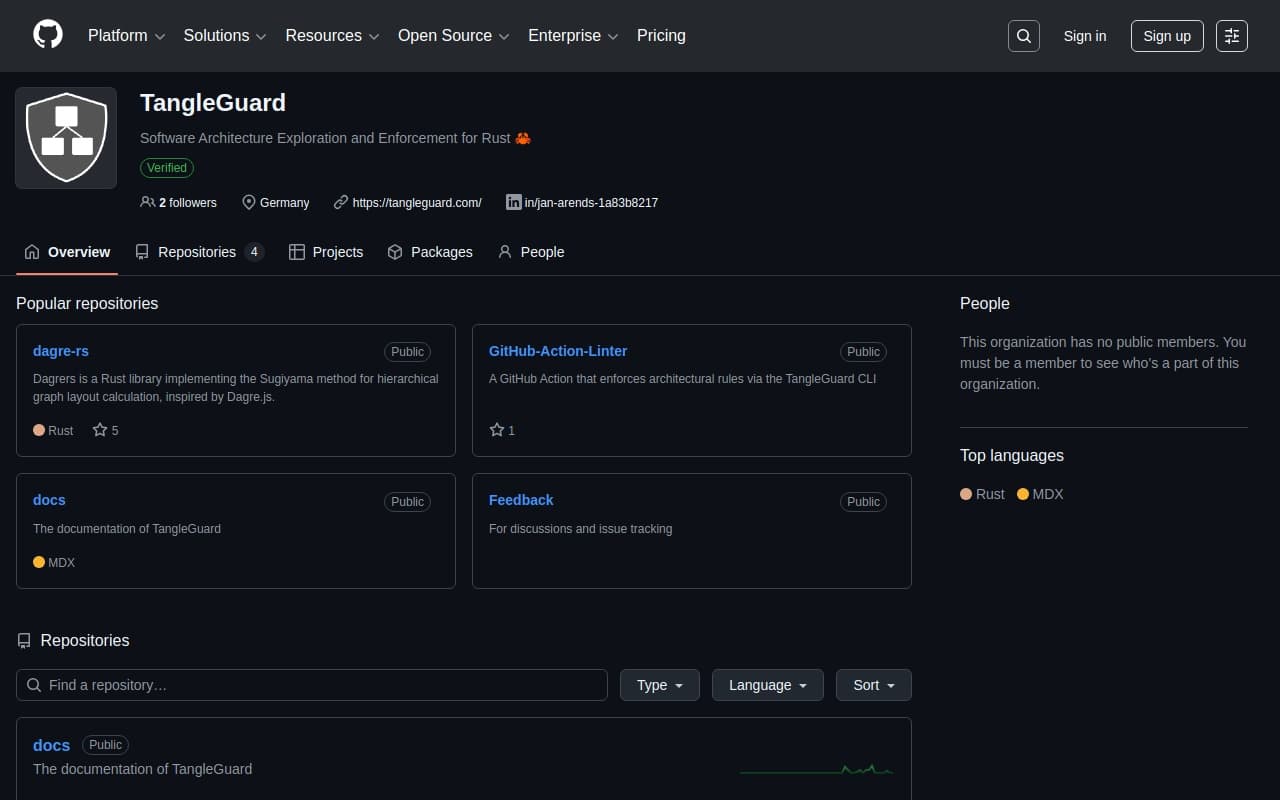Viewport: 1280px width, 800px height.
Task: Open the Language filter dropdown
Action: click(767, 685)
